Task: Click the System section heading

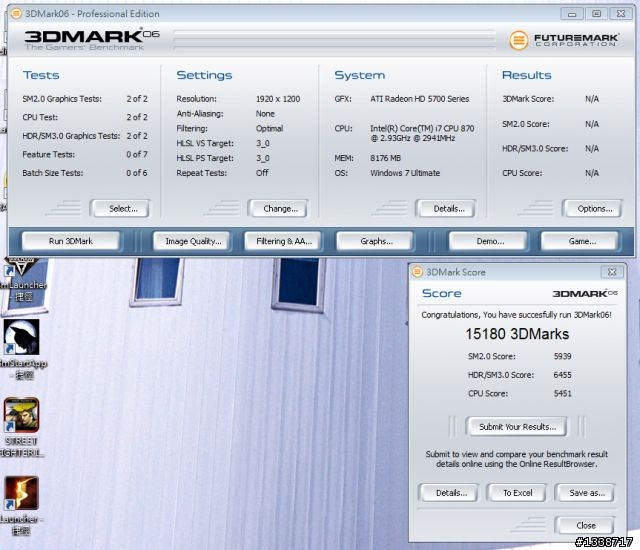Action: (359, 75)
